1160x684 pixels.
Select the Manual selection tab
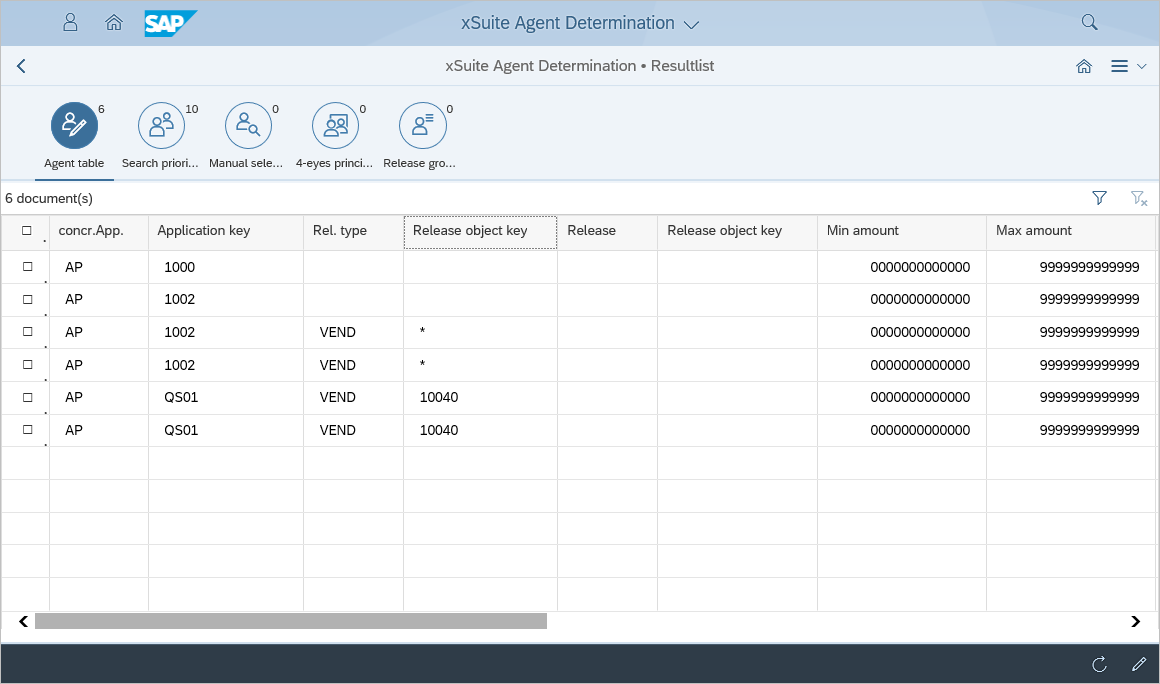[248, 136]
